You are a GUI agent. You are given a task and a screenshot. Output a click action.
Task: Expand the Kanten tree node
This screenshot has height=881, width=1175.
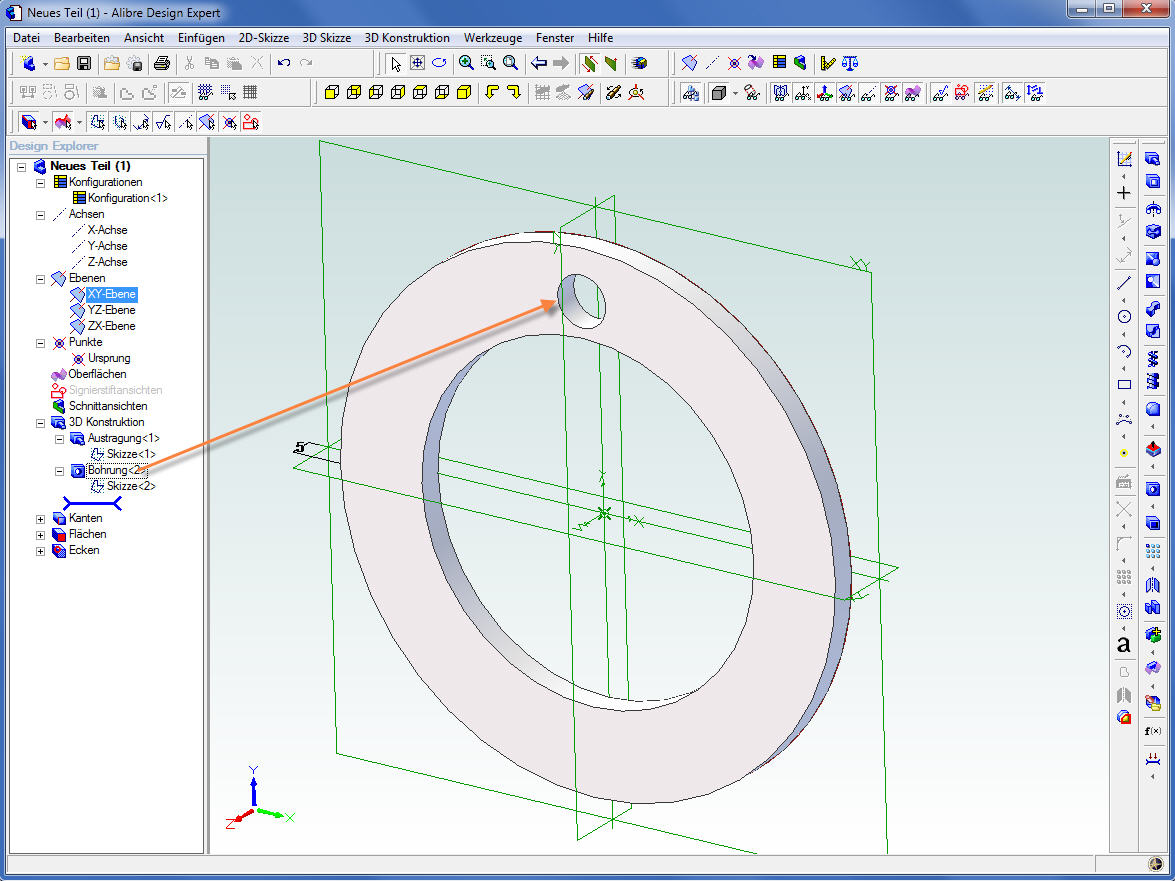[40, 519]
